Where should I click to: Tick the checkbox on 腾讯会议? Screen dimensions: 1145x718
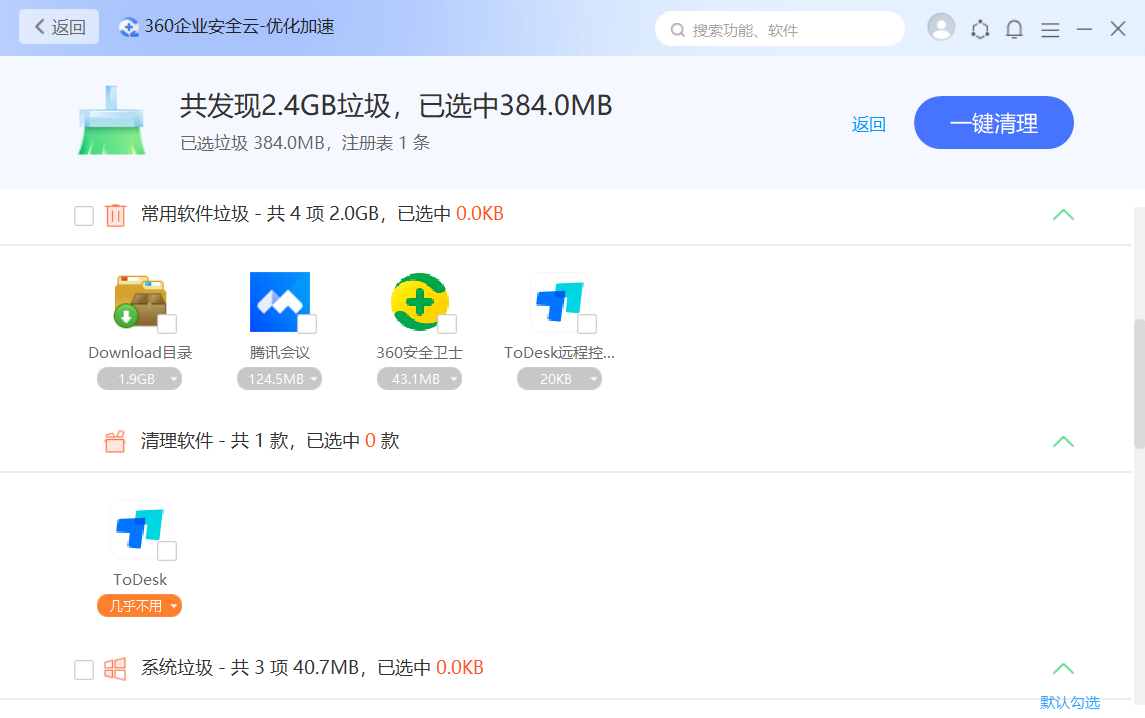tap(307, 324)
